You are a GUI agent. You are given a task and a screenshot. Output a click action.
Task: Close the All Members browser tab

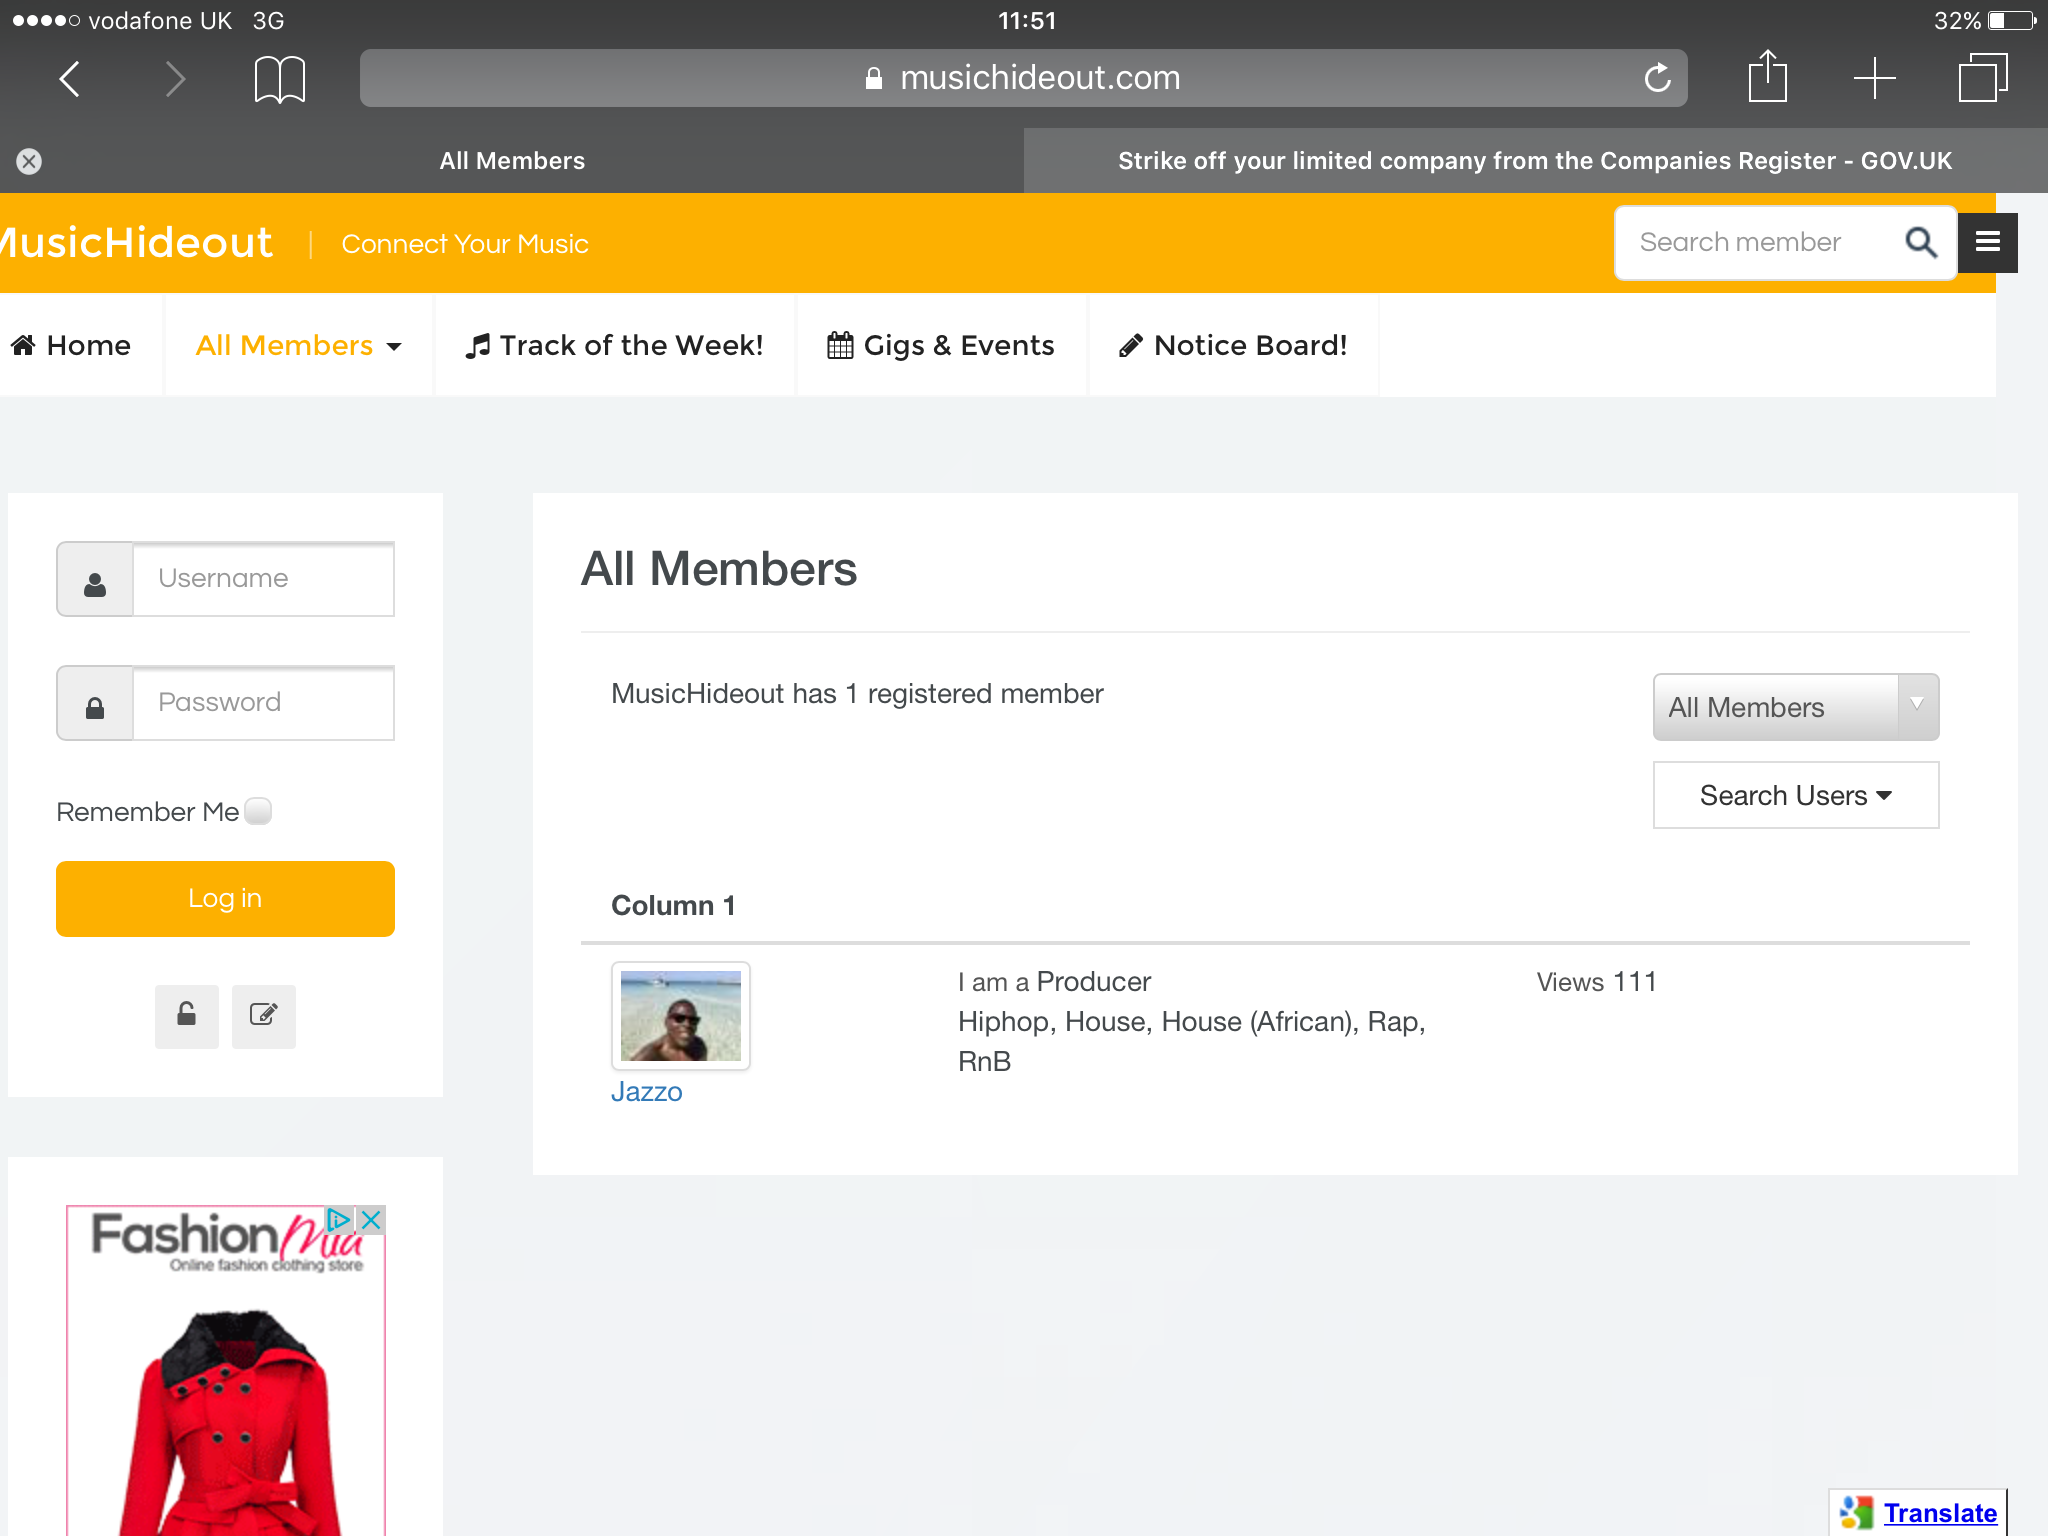(x=29, y=161)
